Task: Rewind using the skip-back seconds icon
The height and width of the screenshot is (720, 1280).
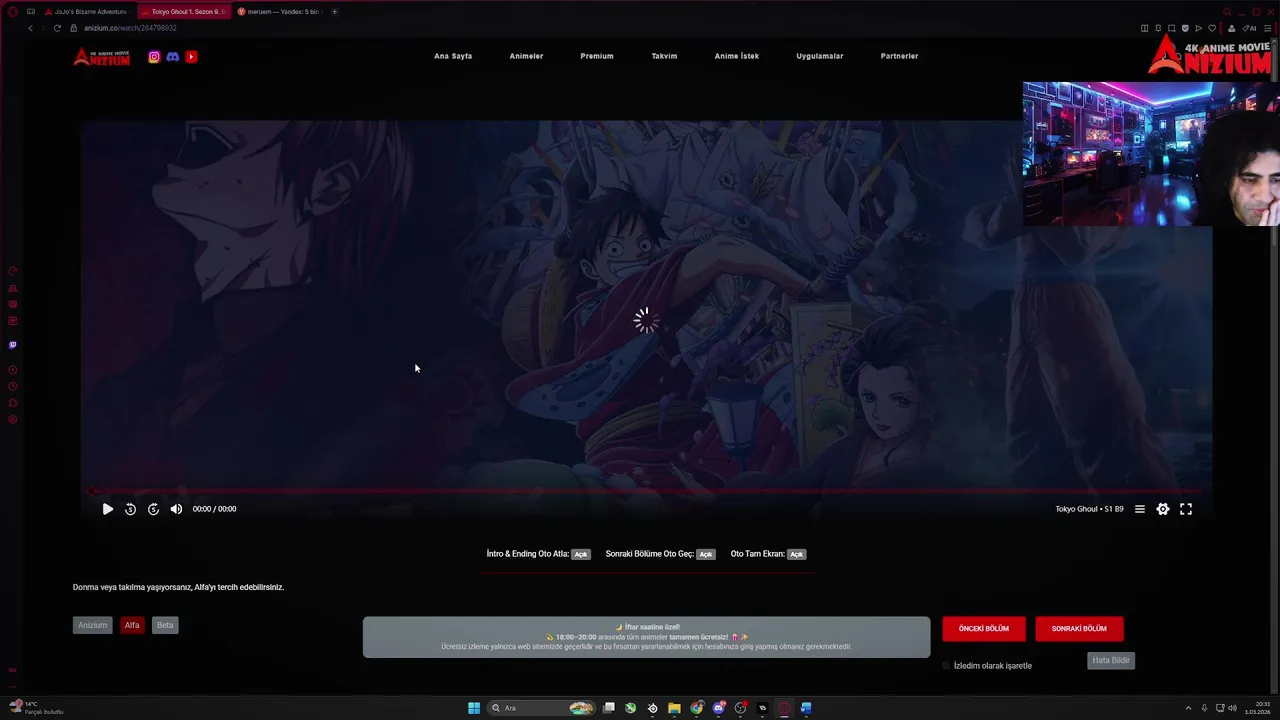Action: click(x=130, y=509)
